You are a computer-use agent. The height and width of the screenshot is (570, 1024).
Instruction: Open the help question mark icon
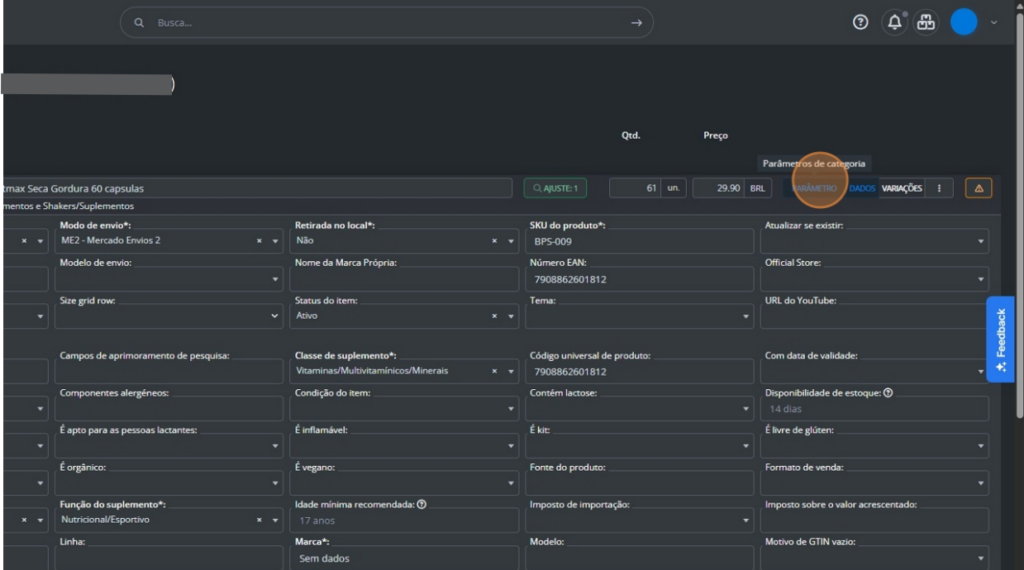pos(860,22)
